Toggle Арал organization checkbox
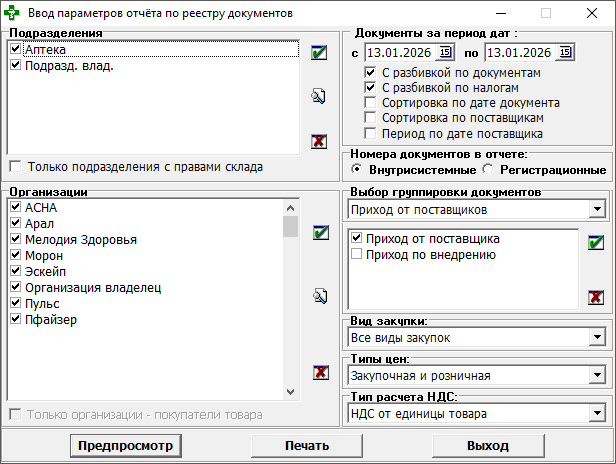This screenshot has width=616, height=464. [x=15, y=223]
